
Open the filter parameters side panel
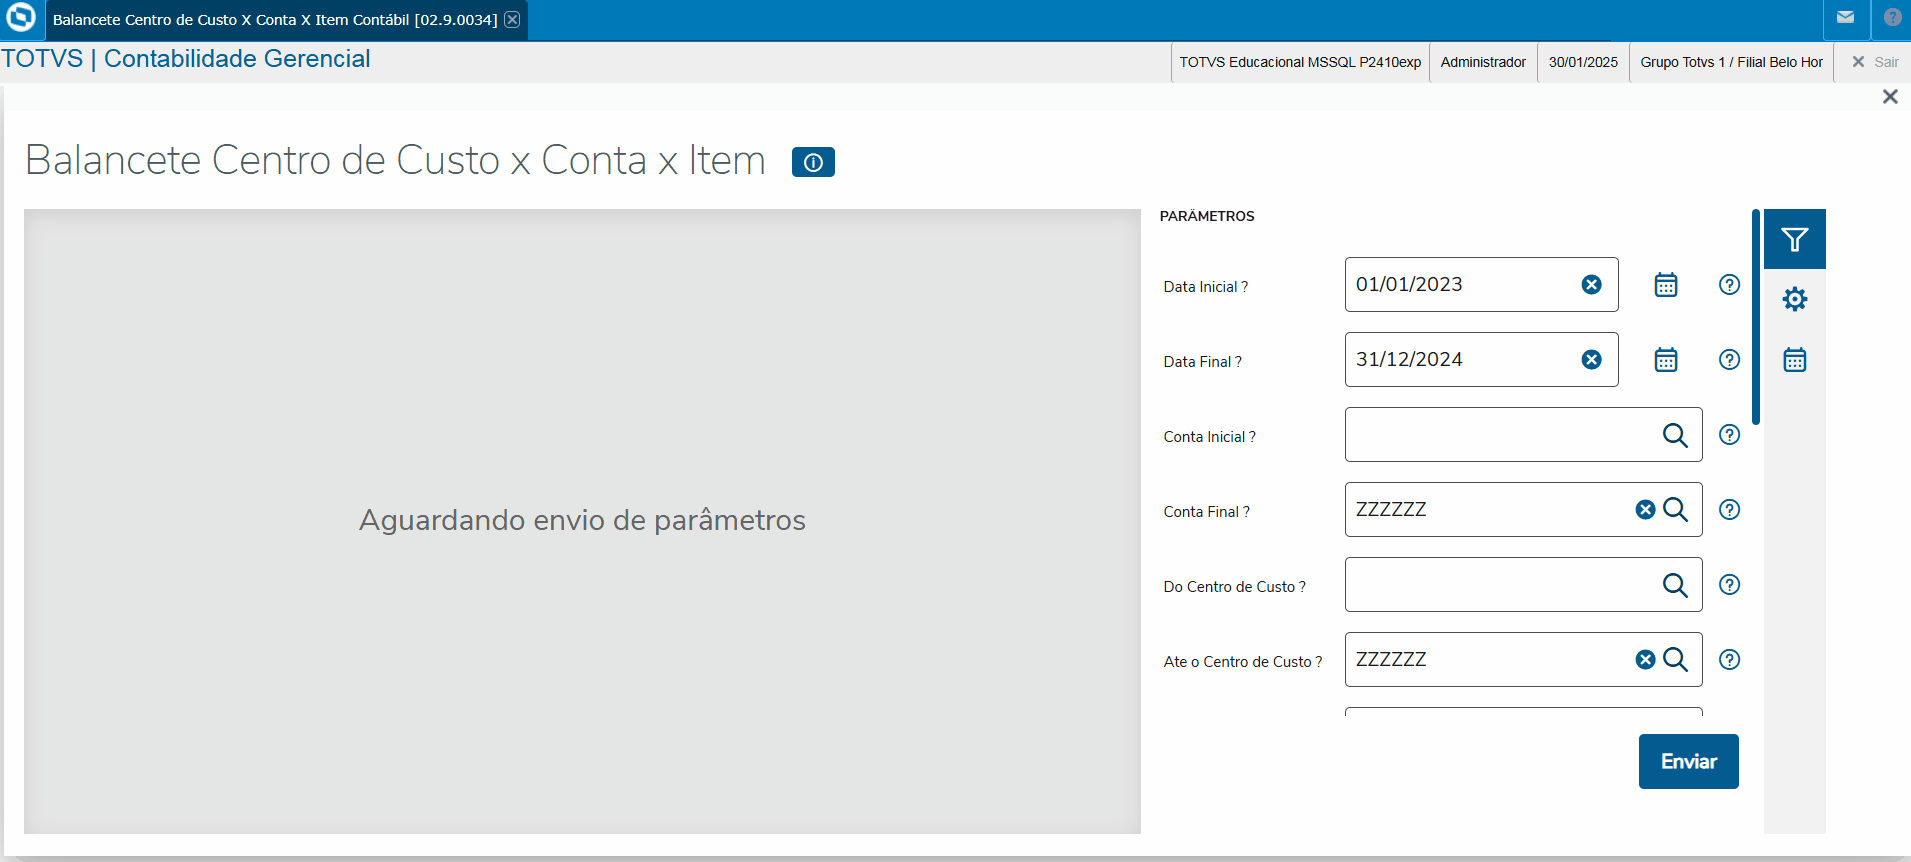1794,240
